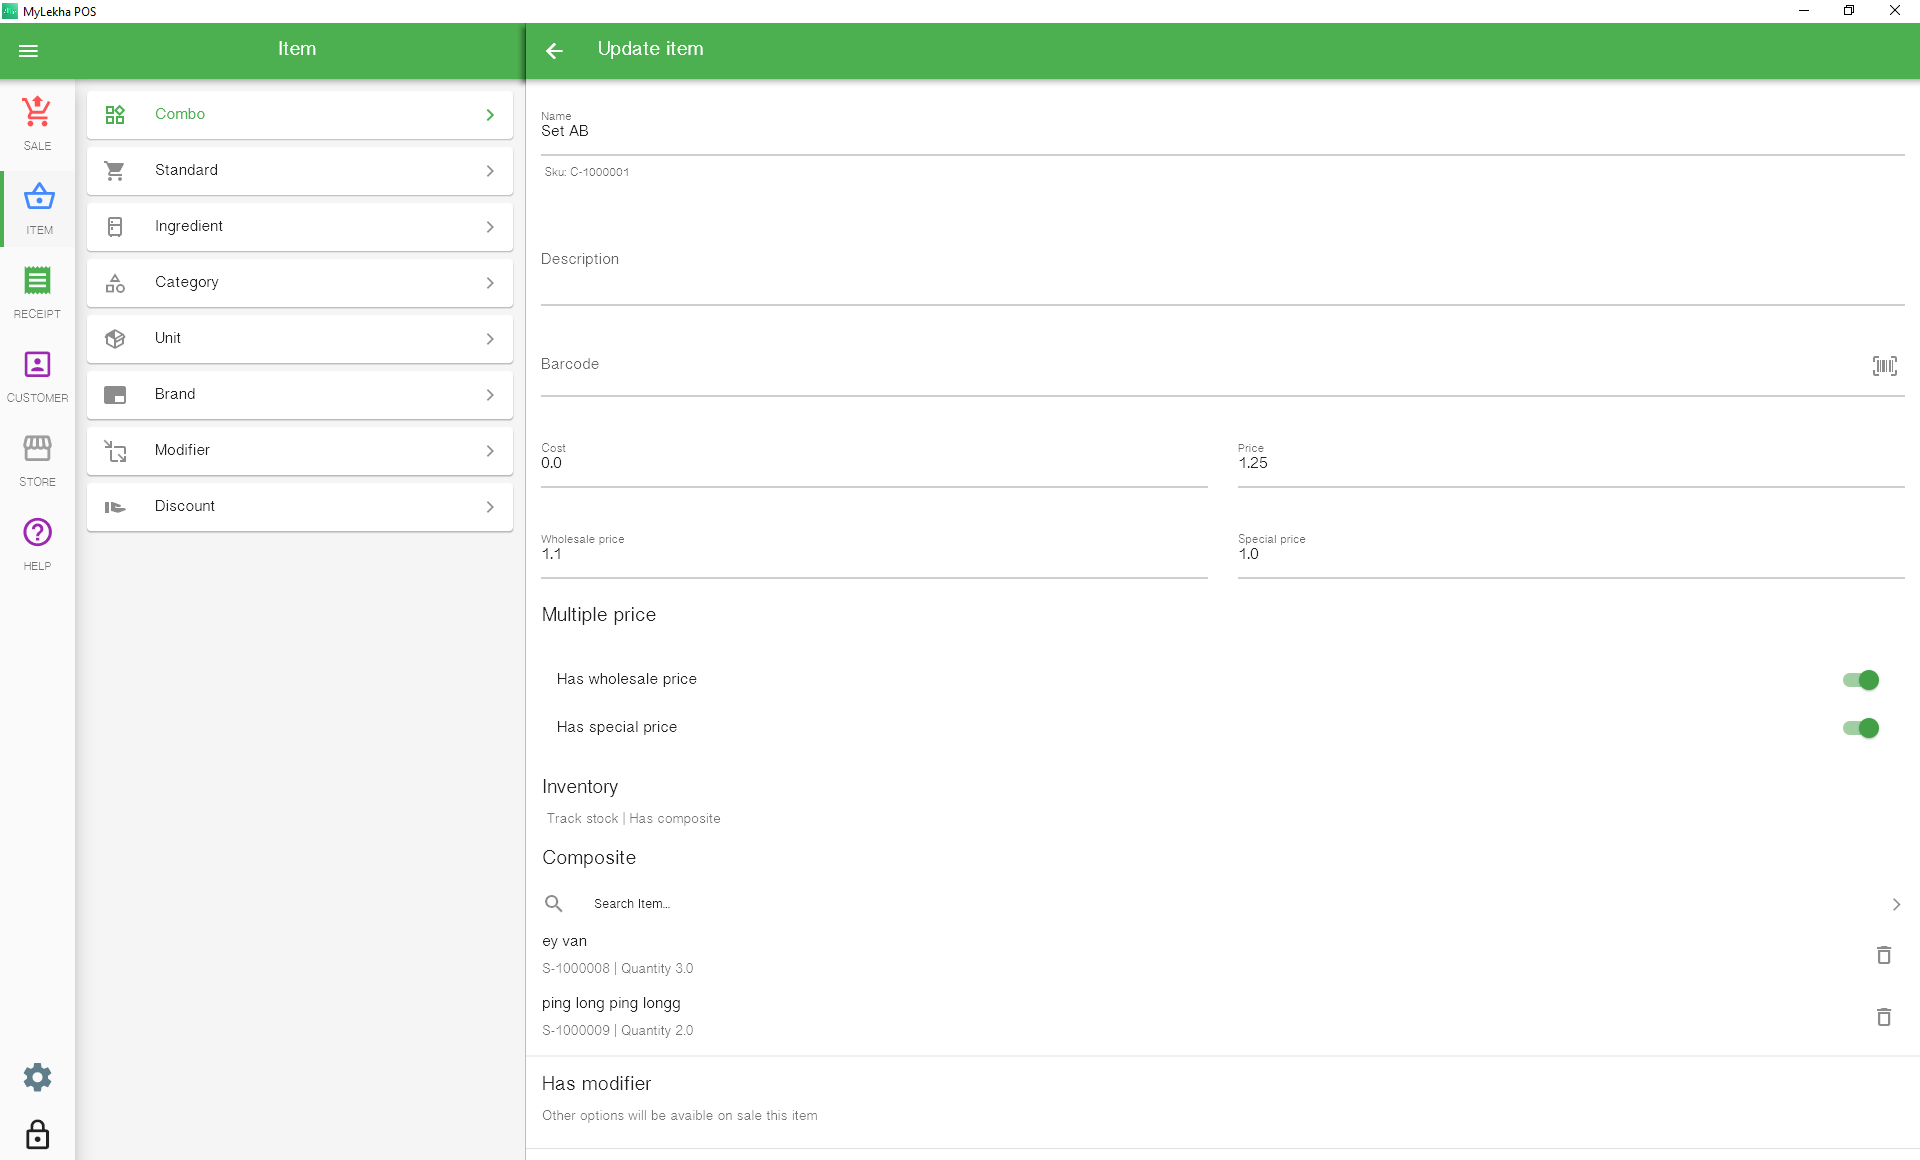Delete the 'ey van' composite item

click(1884, 955)
